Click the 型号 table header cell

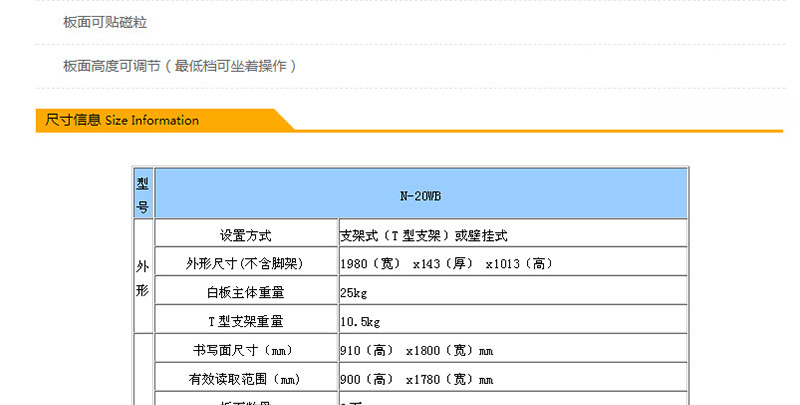pos(143,194)
